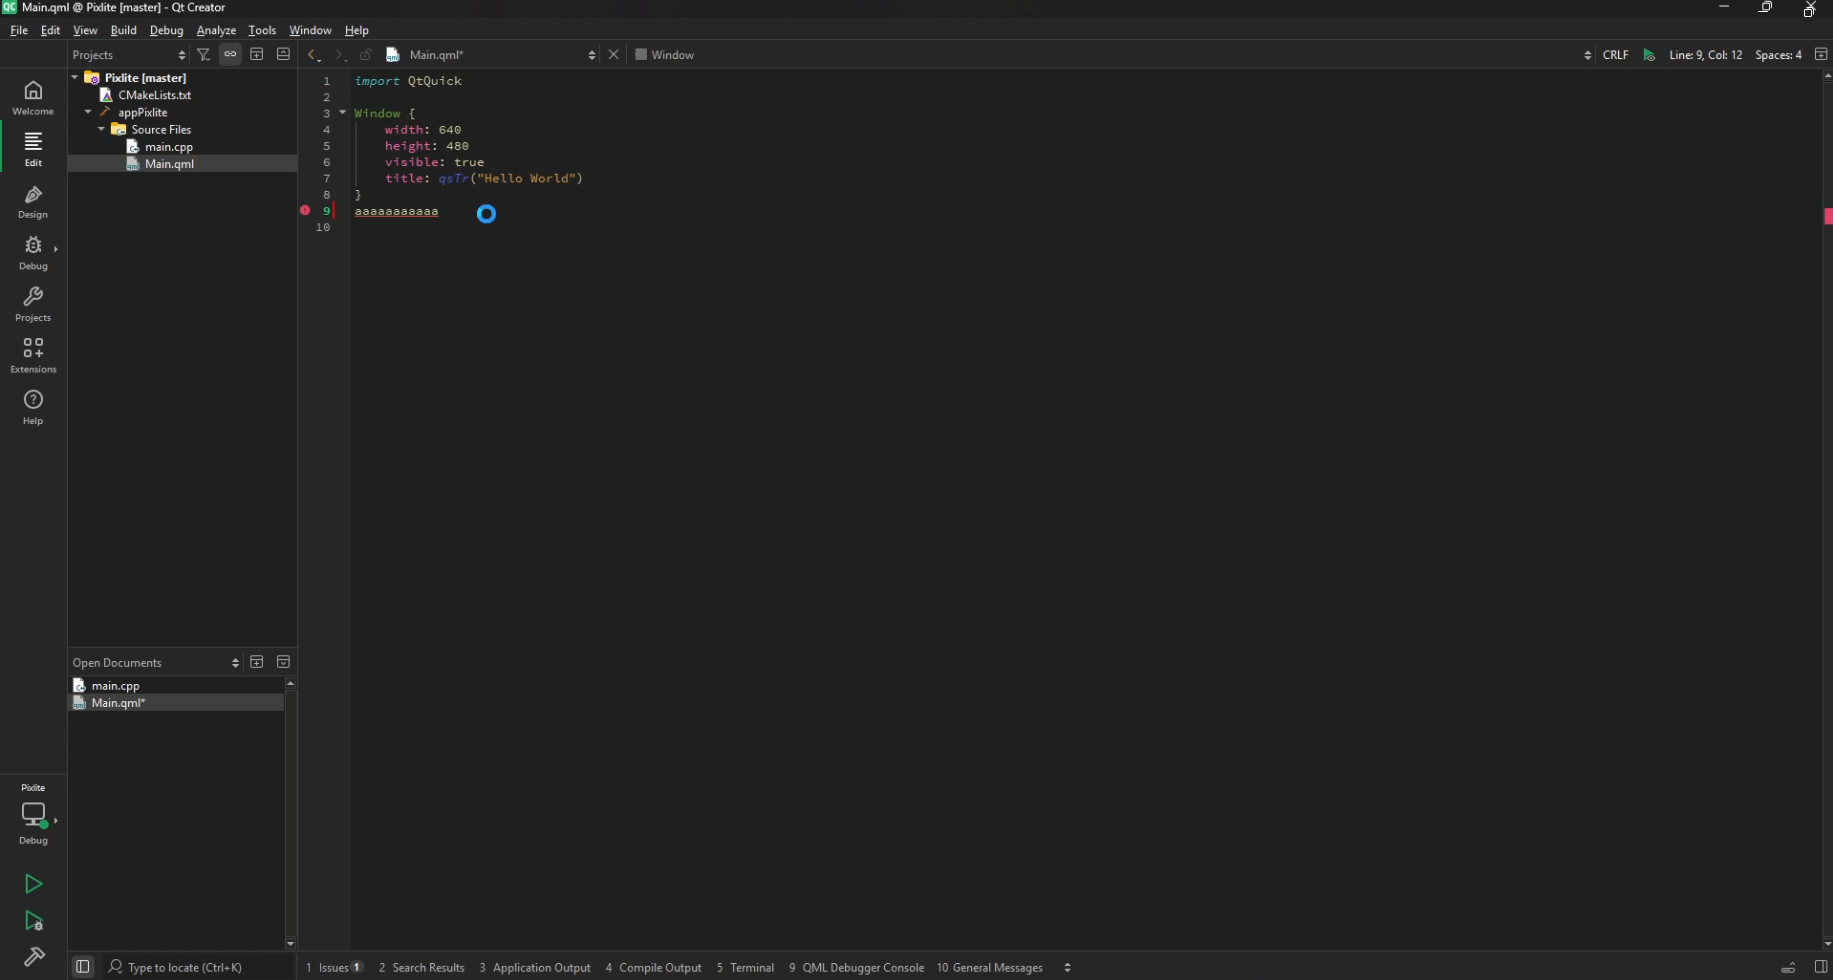Open the Debug mode in sidebar
This screenshot has width=1833, height=980.
(33, 252)
